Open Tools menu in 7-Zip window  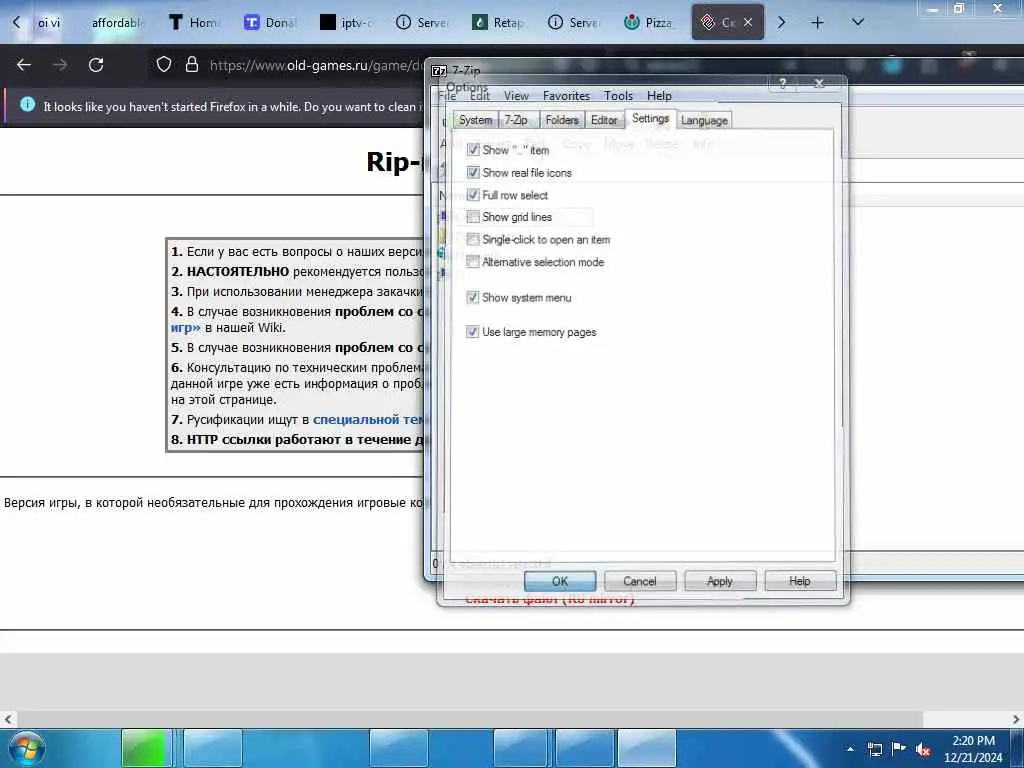point(618,96)
